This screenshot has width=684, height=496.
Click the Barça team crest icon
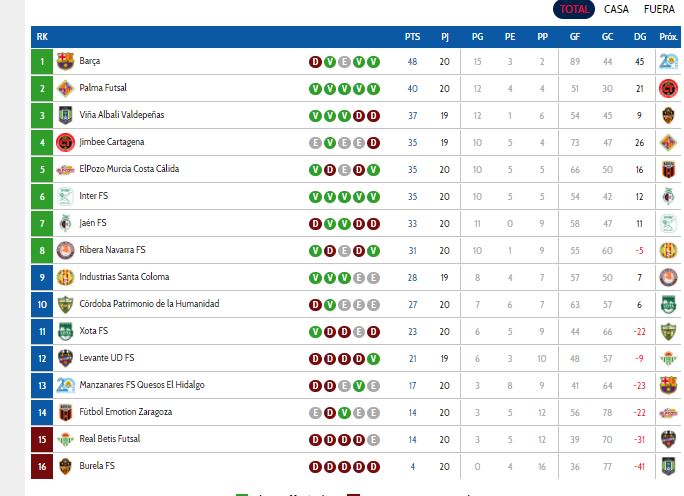pyautogui.click(x=66, y=61)
